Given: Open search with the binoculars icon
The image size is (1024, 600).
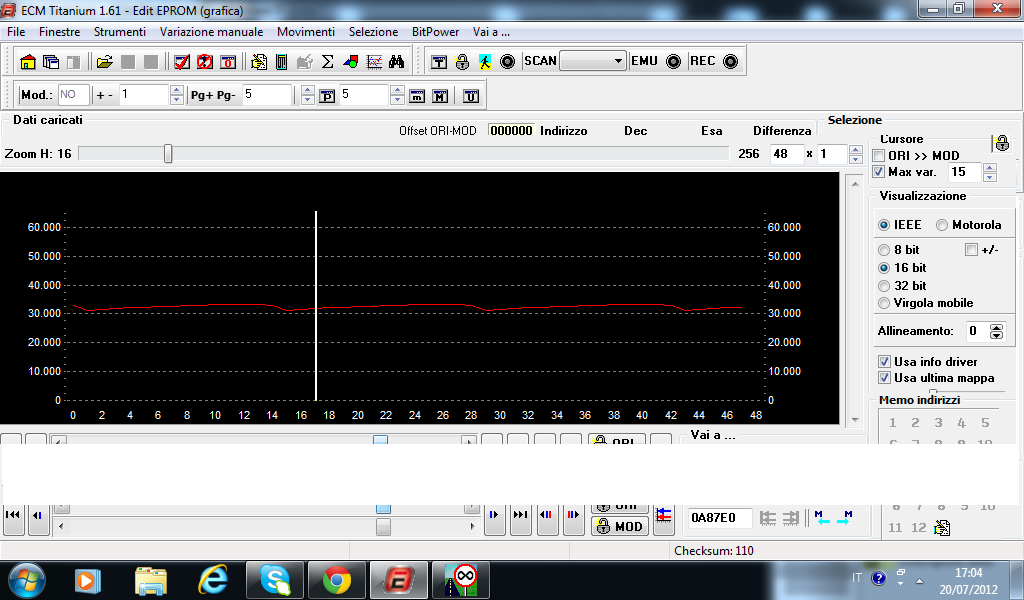Looking at the screenshot, I should (396, 62).
